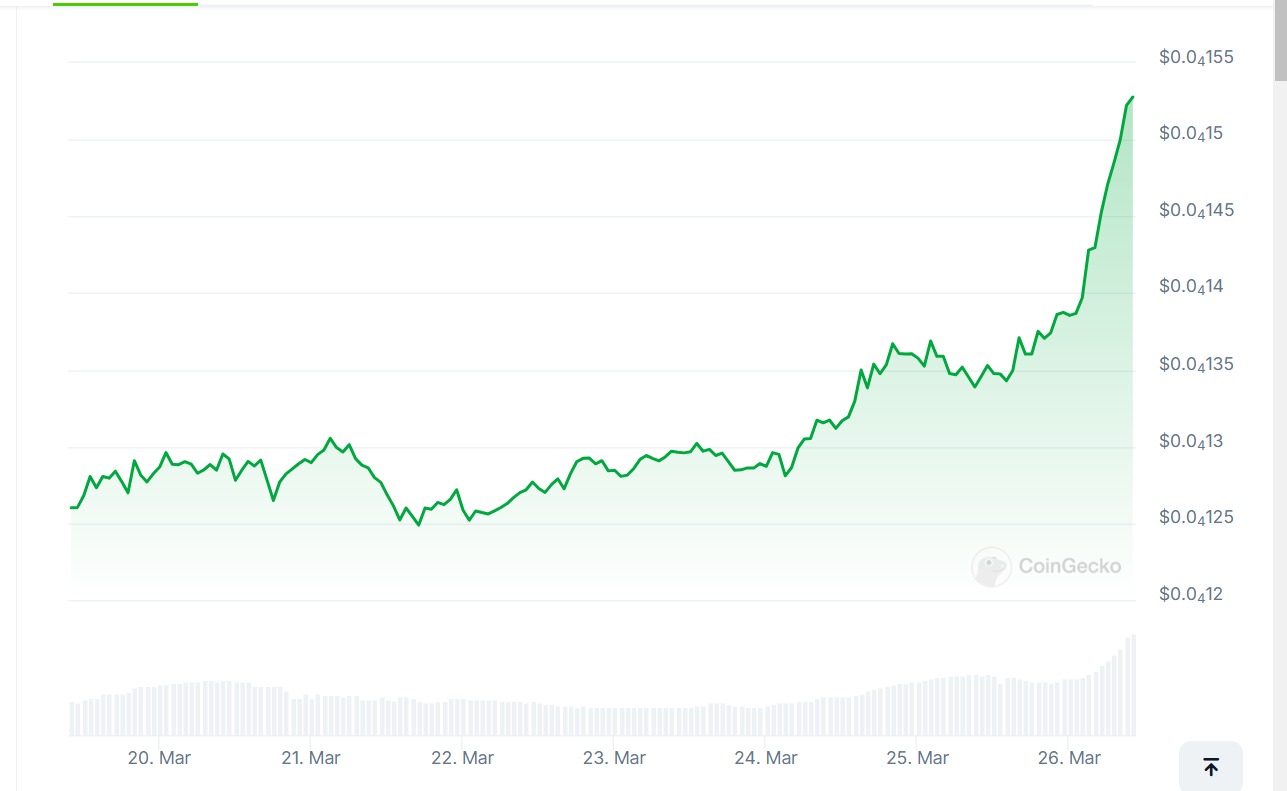Click the scroll-to-top arrow button

point(1211,767)
